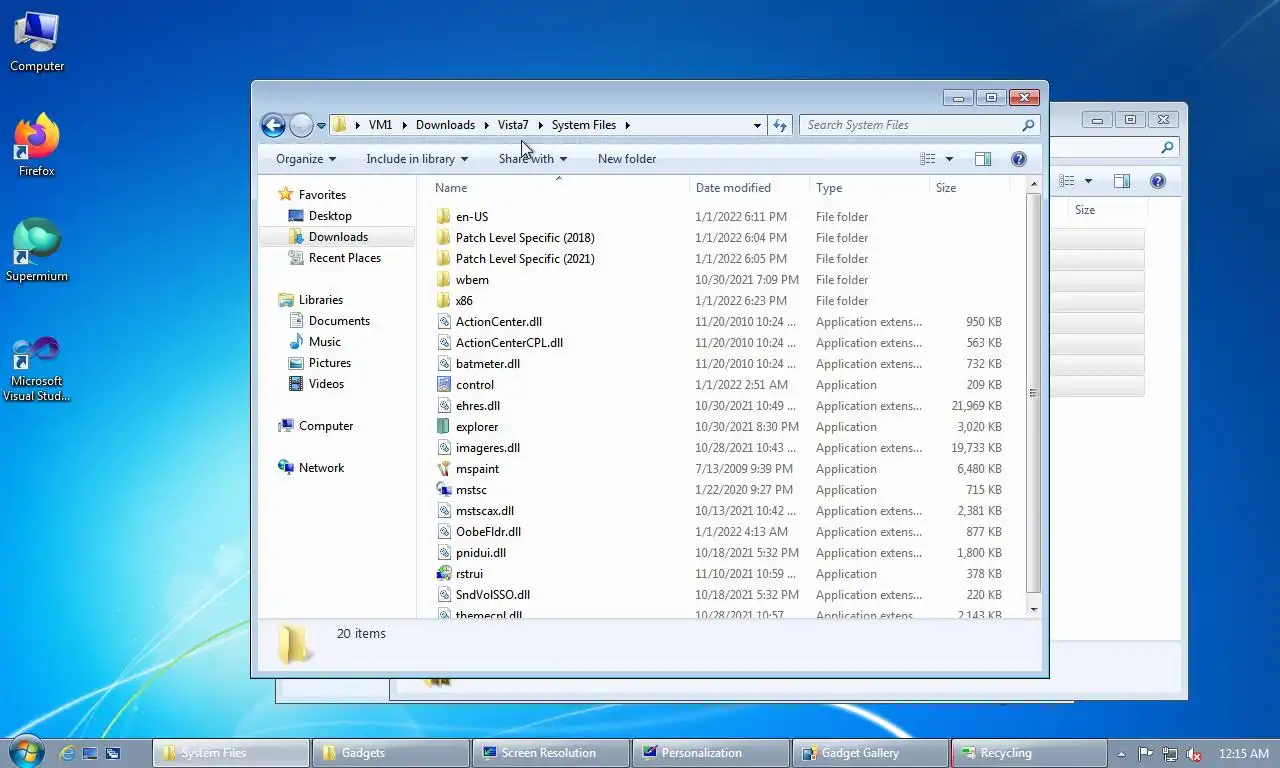Click the New folder button

[627, 159]
